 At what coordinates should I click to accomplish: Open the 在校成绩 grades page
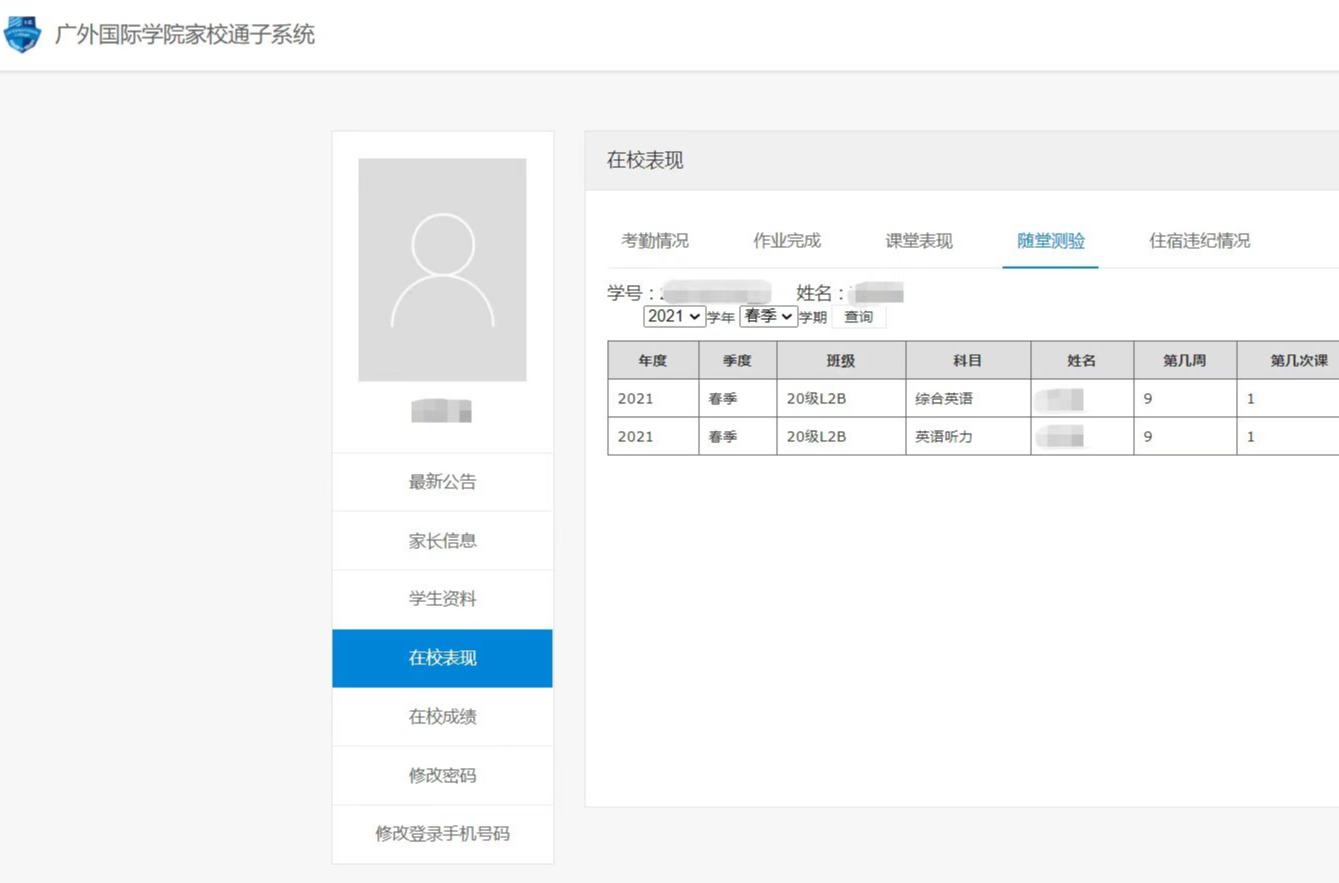pos(442,716)
